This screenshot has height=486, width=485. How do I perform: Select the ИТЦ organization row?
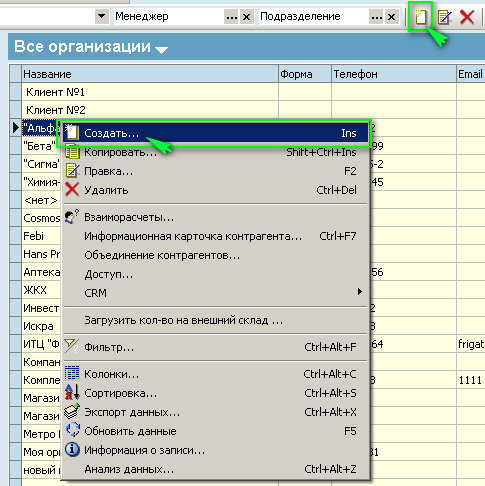41,344
